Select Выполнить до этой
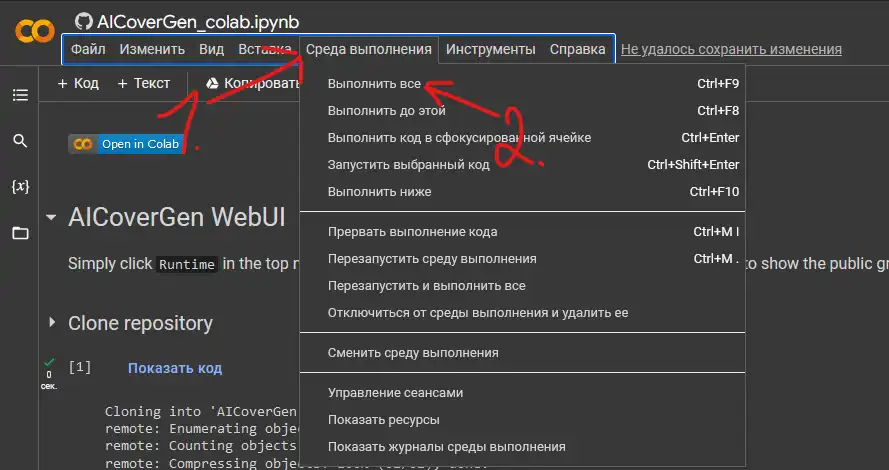Viewport: 889px width, 470px height. point(522,111)
